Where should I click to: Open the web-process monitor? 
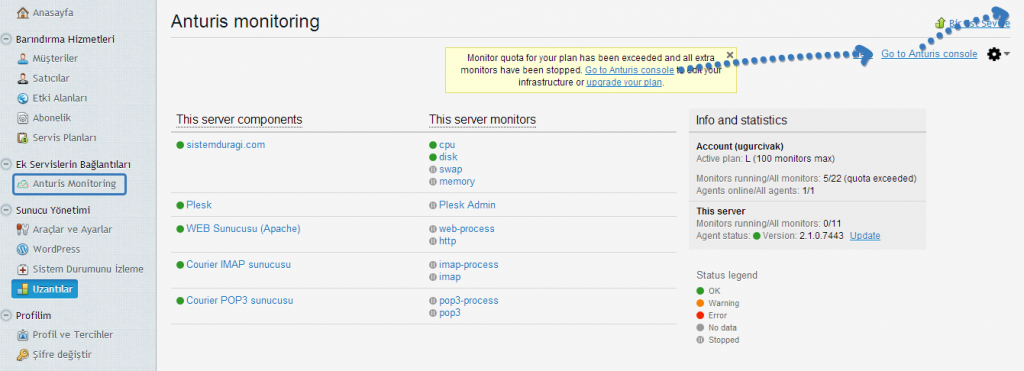tap(466, 229)
